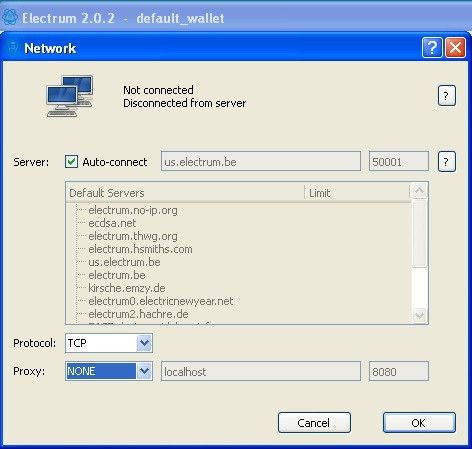Click the proxy host field localhost

[261, 371]
